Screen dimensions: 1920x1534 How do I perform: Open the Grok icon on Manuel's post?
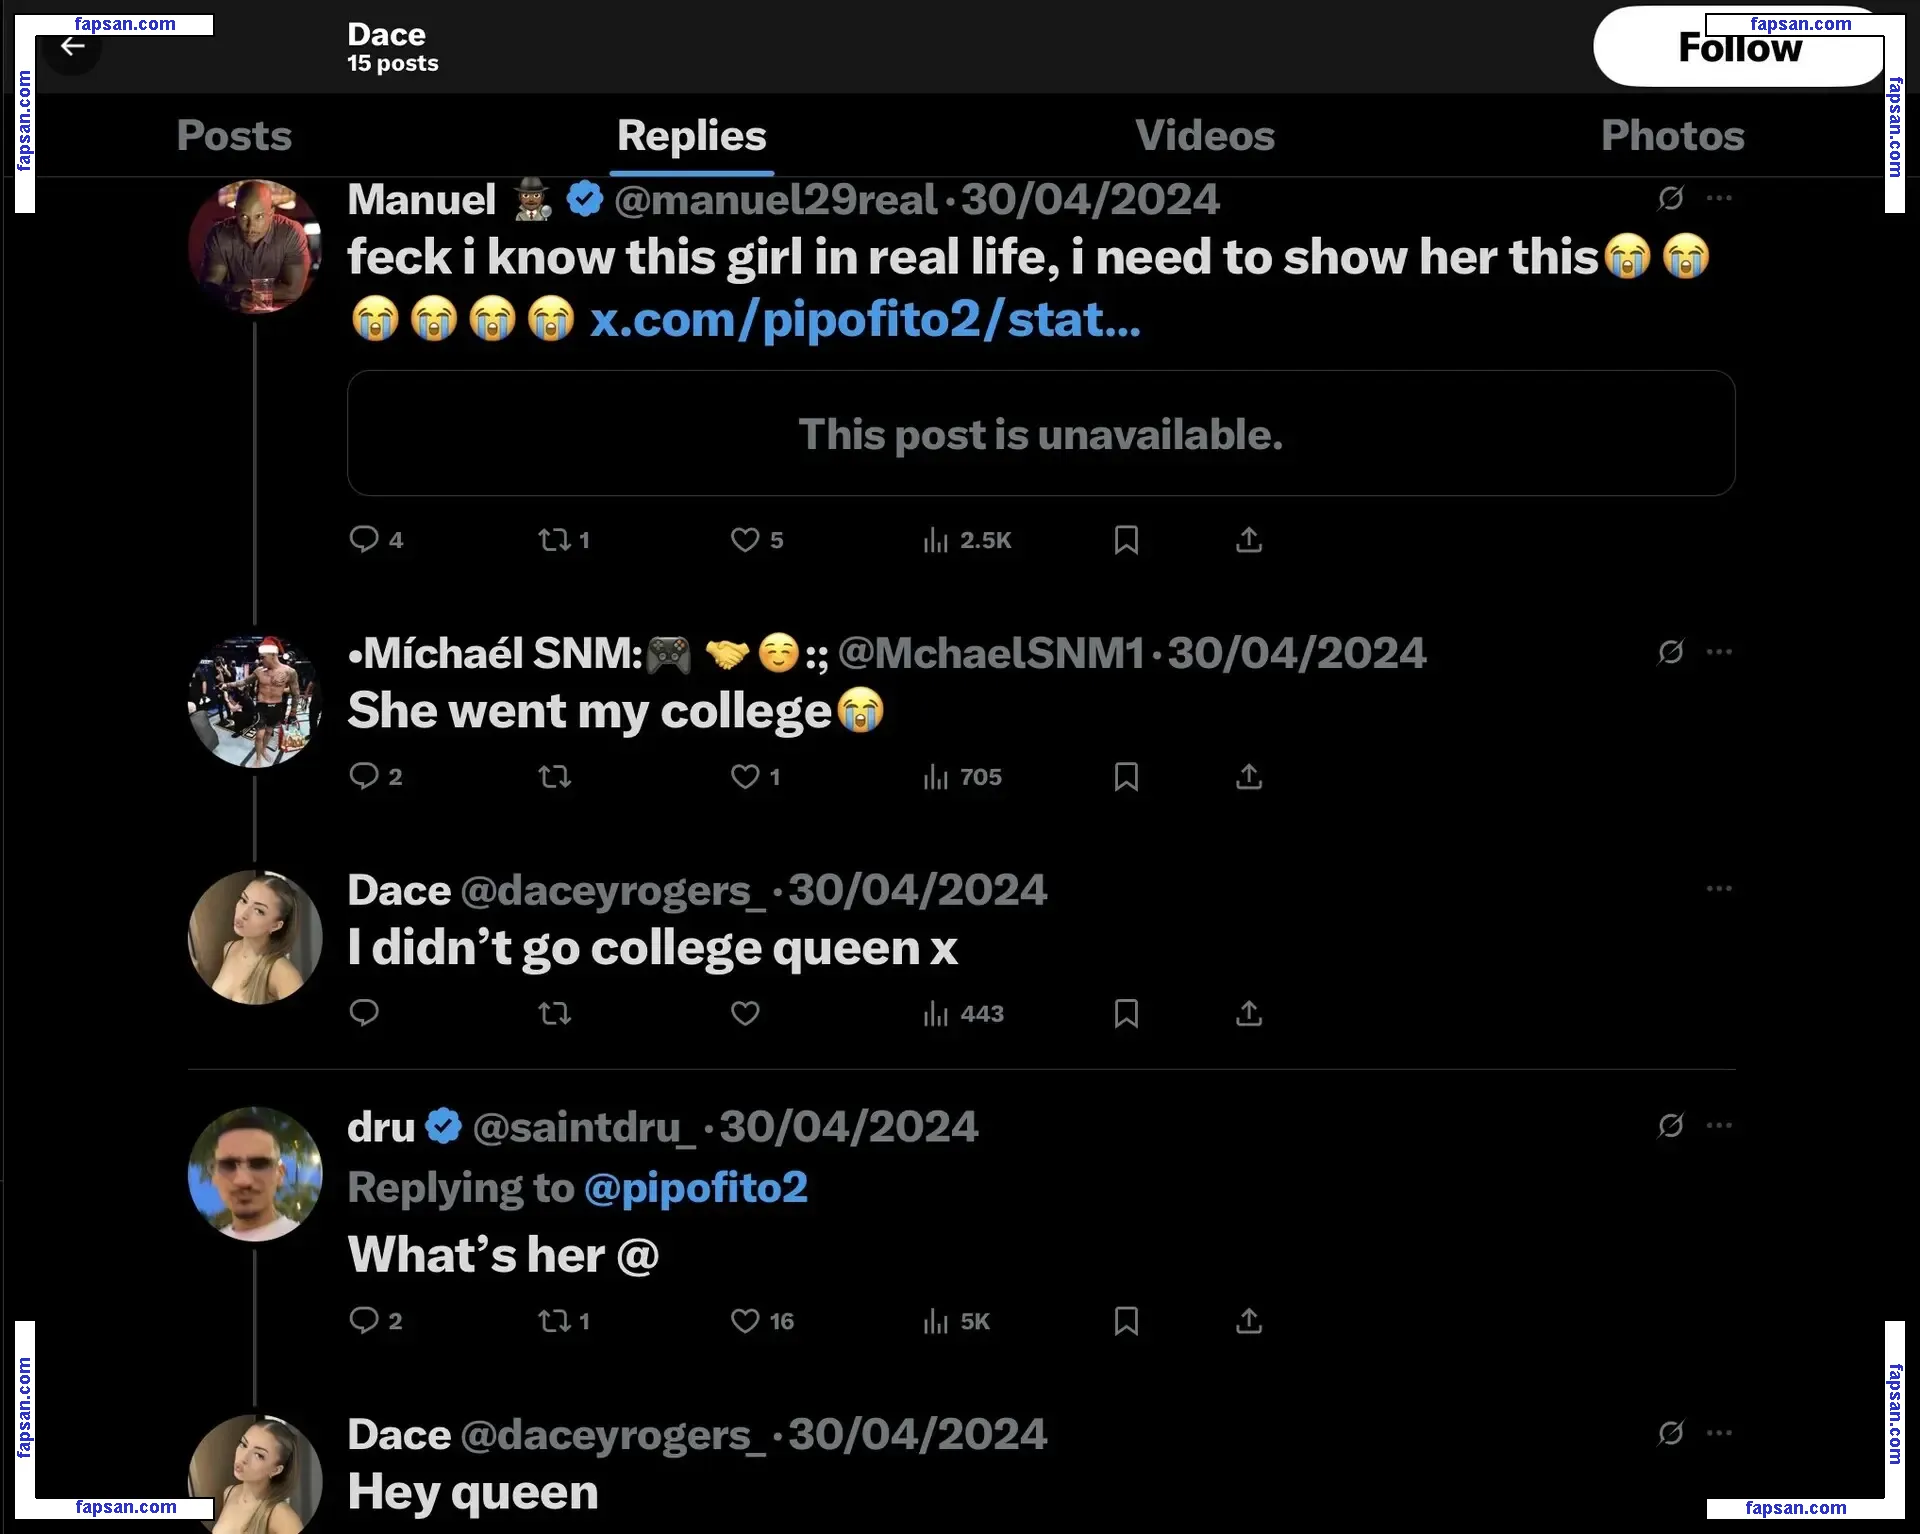click(1670, 198)
